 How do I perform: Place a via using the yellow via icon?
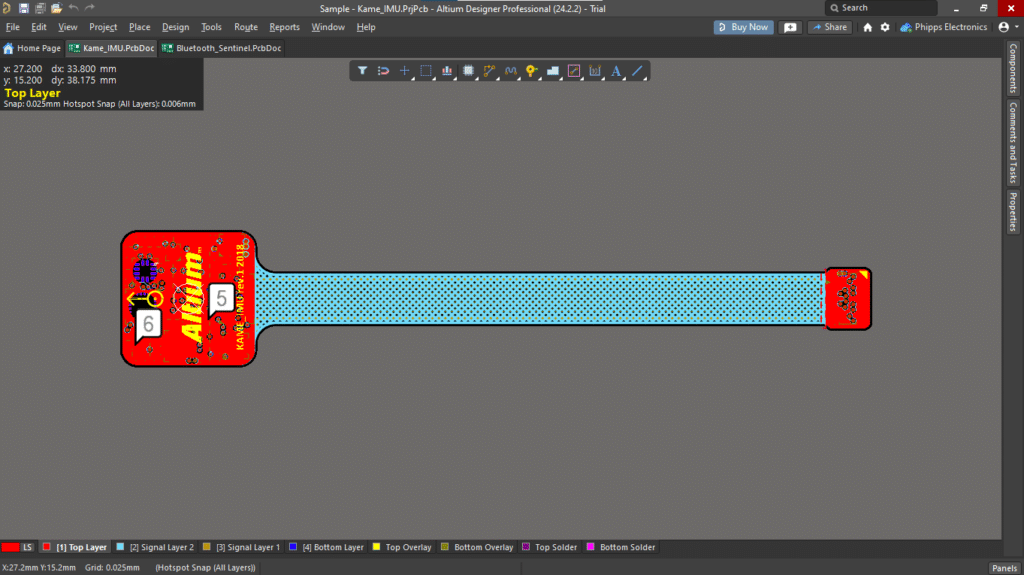532,71
